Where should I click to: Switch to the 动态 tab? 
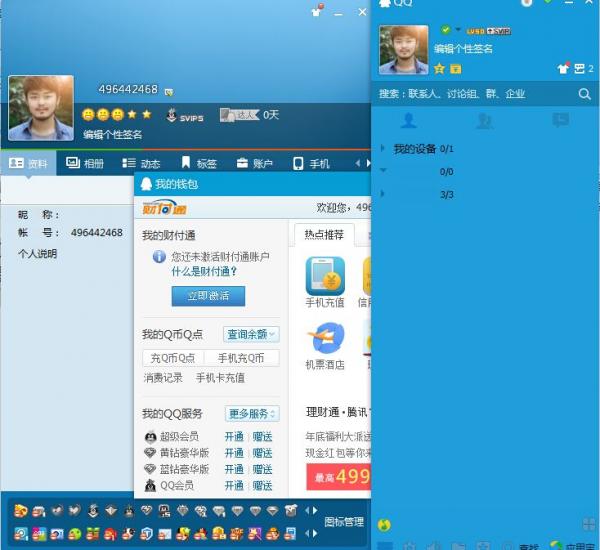[141, 163]
